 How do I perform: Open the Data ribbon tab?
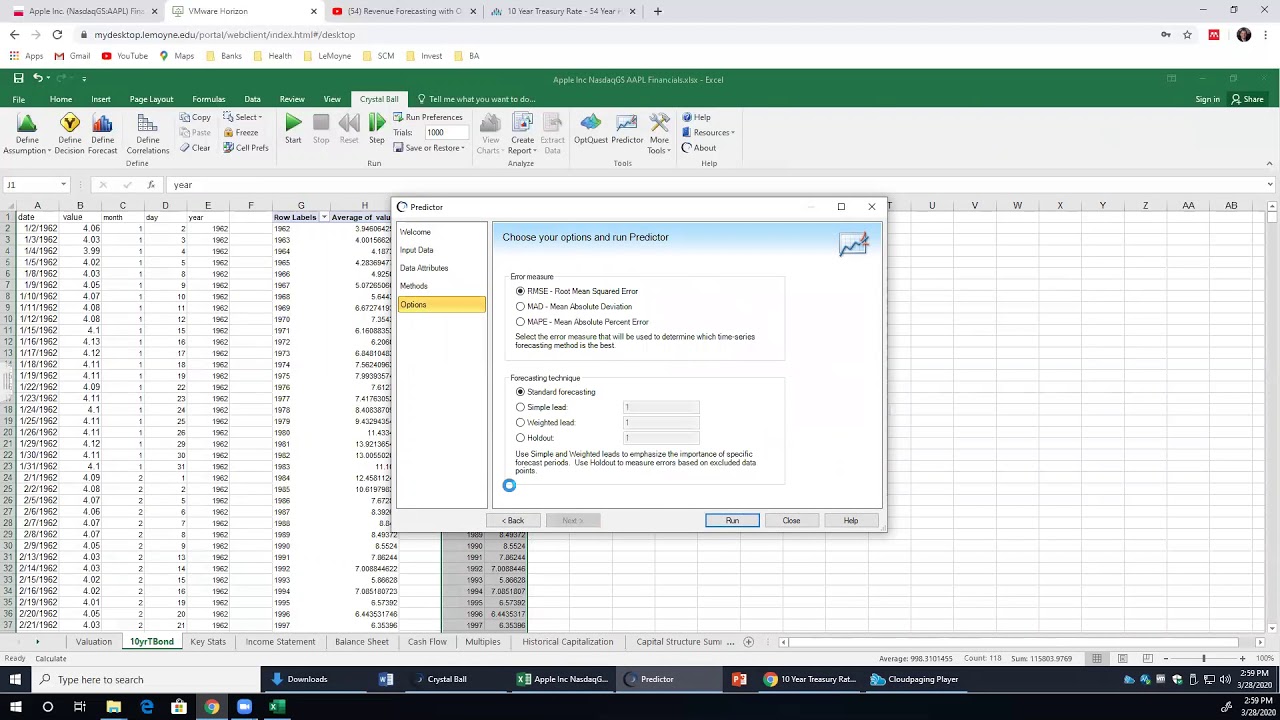coord(252,99)
